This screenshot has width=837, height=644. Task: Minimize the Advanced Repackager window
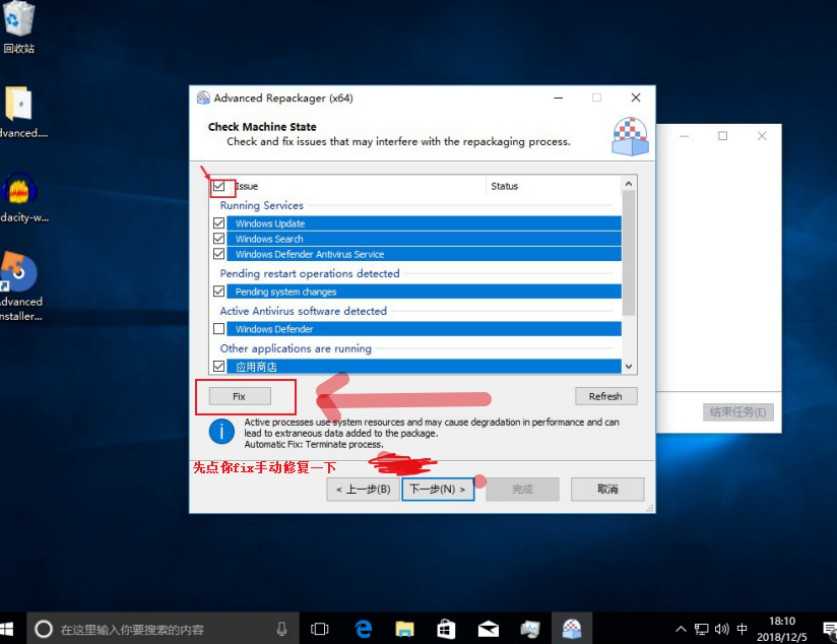pos(558,98)
